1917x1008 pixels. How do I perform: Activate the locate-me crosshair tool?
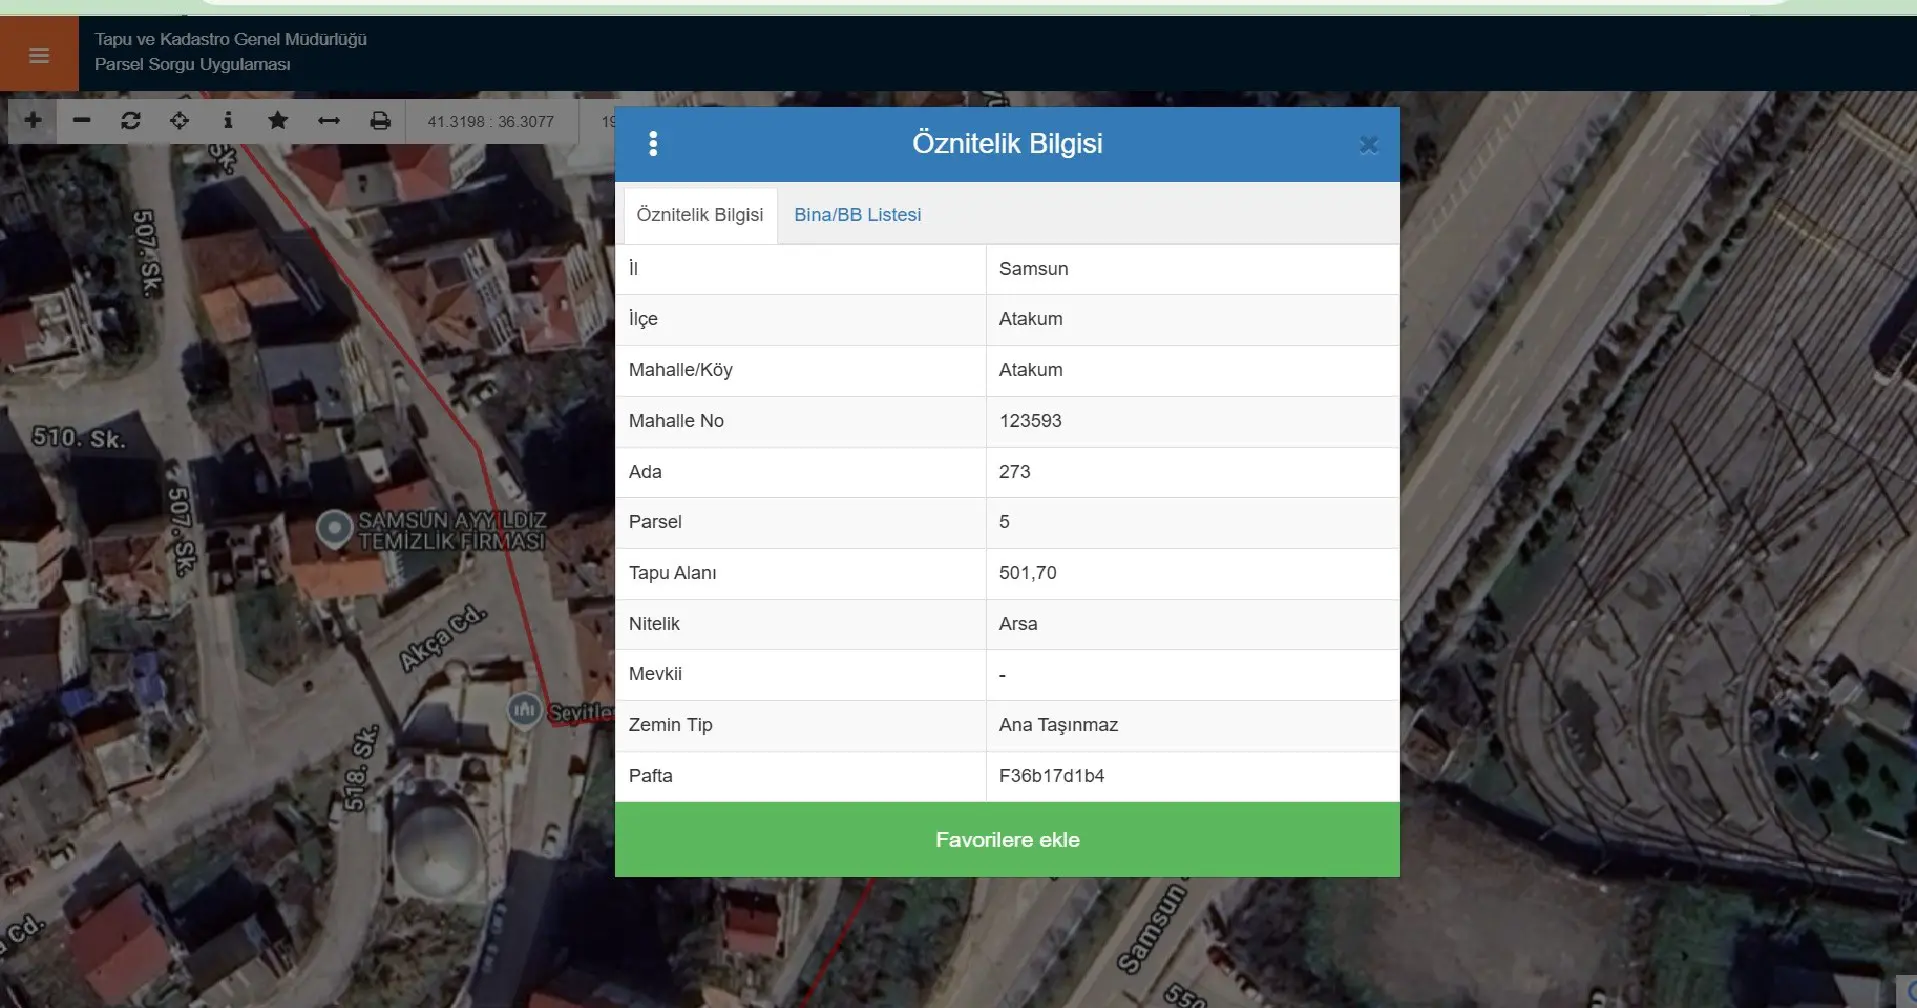(x=180, y=120)
